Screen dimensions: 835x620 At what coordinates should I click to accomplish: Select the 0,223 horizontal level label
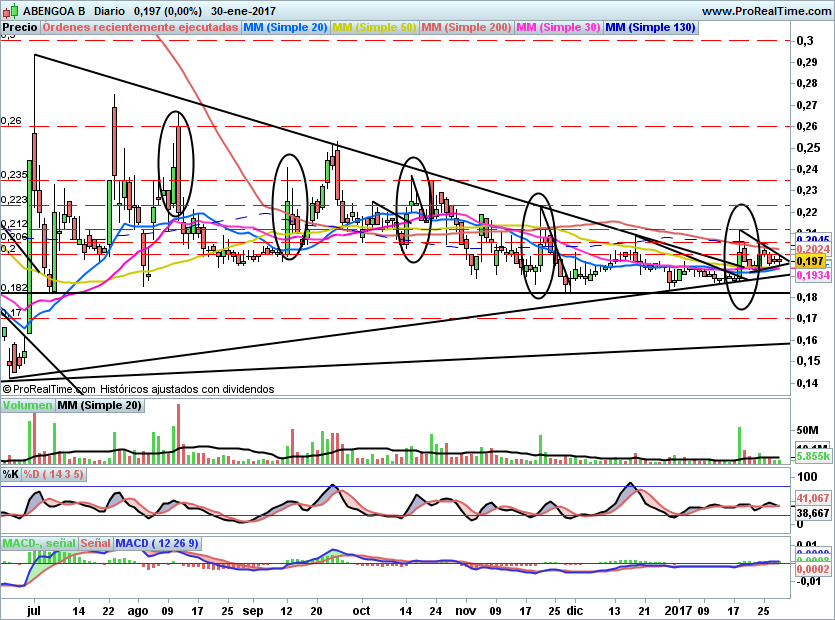(14, 200)
